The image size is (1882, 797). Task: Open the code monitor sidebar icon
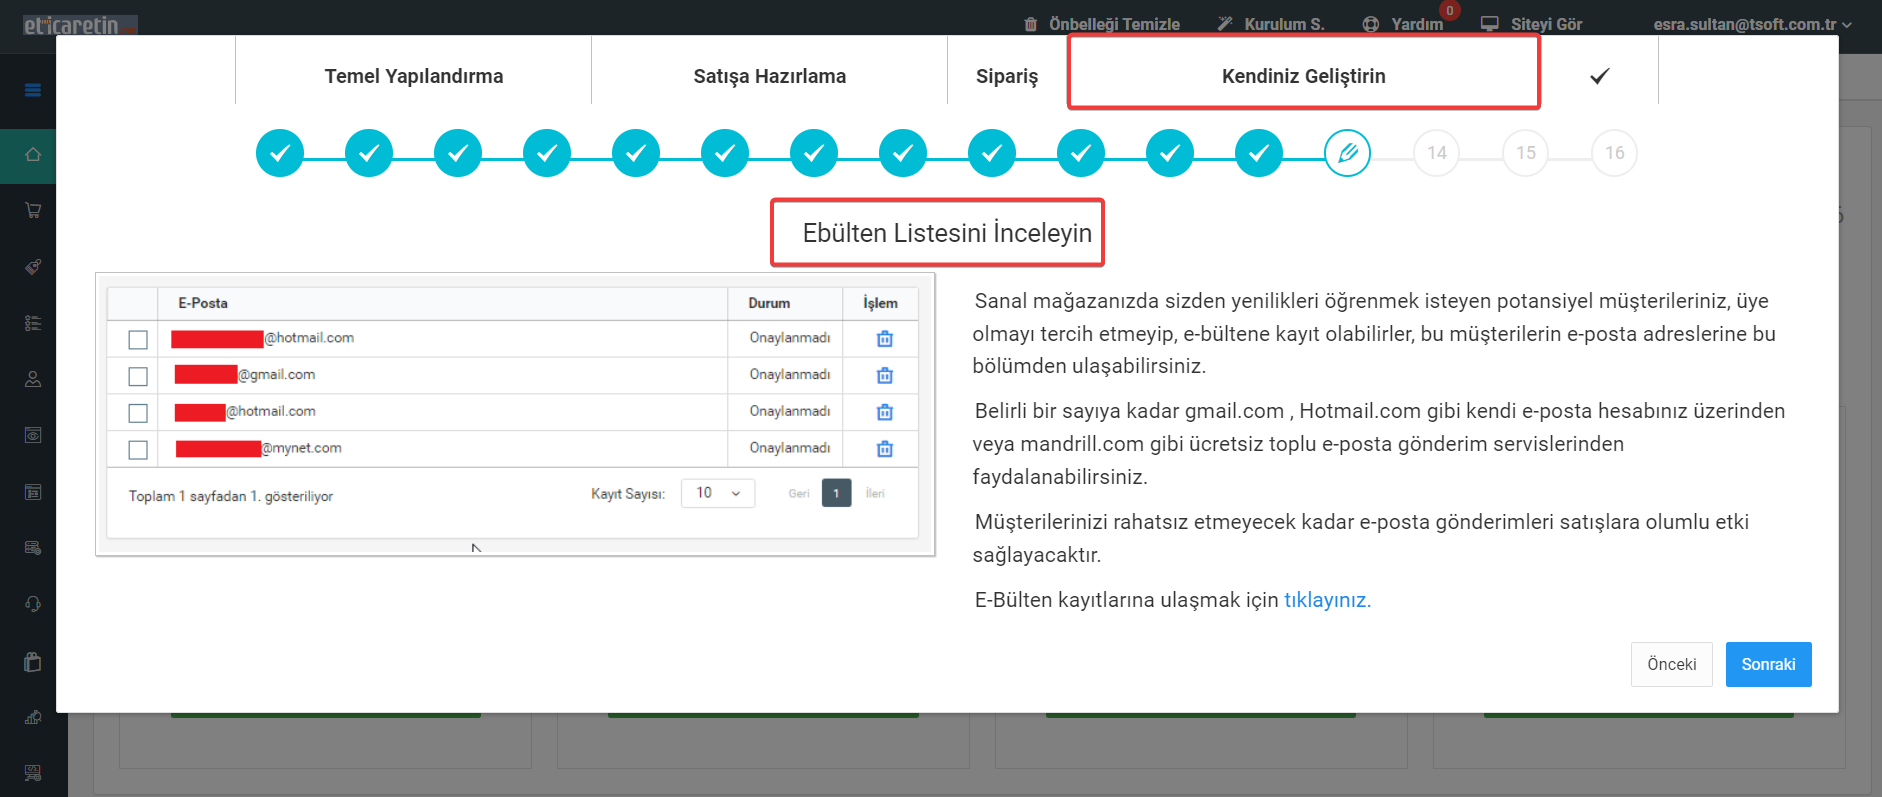[33, 773]
